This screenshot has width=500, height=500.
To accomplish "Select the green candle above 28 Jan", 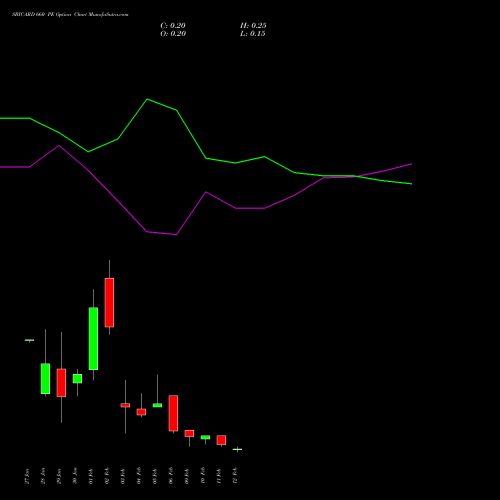I will (x=45, y=378).
